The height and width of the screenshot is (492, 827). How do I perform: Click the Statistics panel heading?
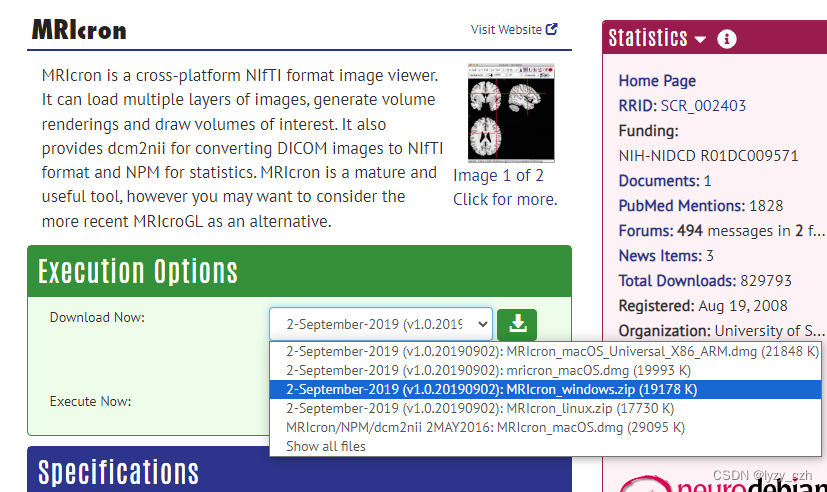click(648, 38)
